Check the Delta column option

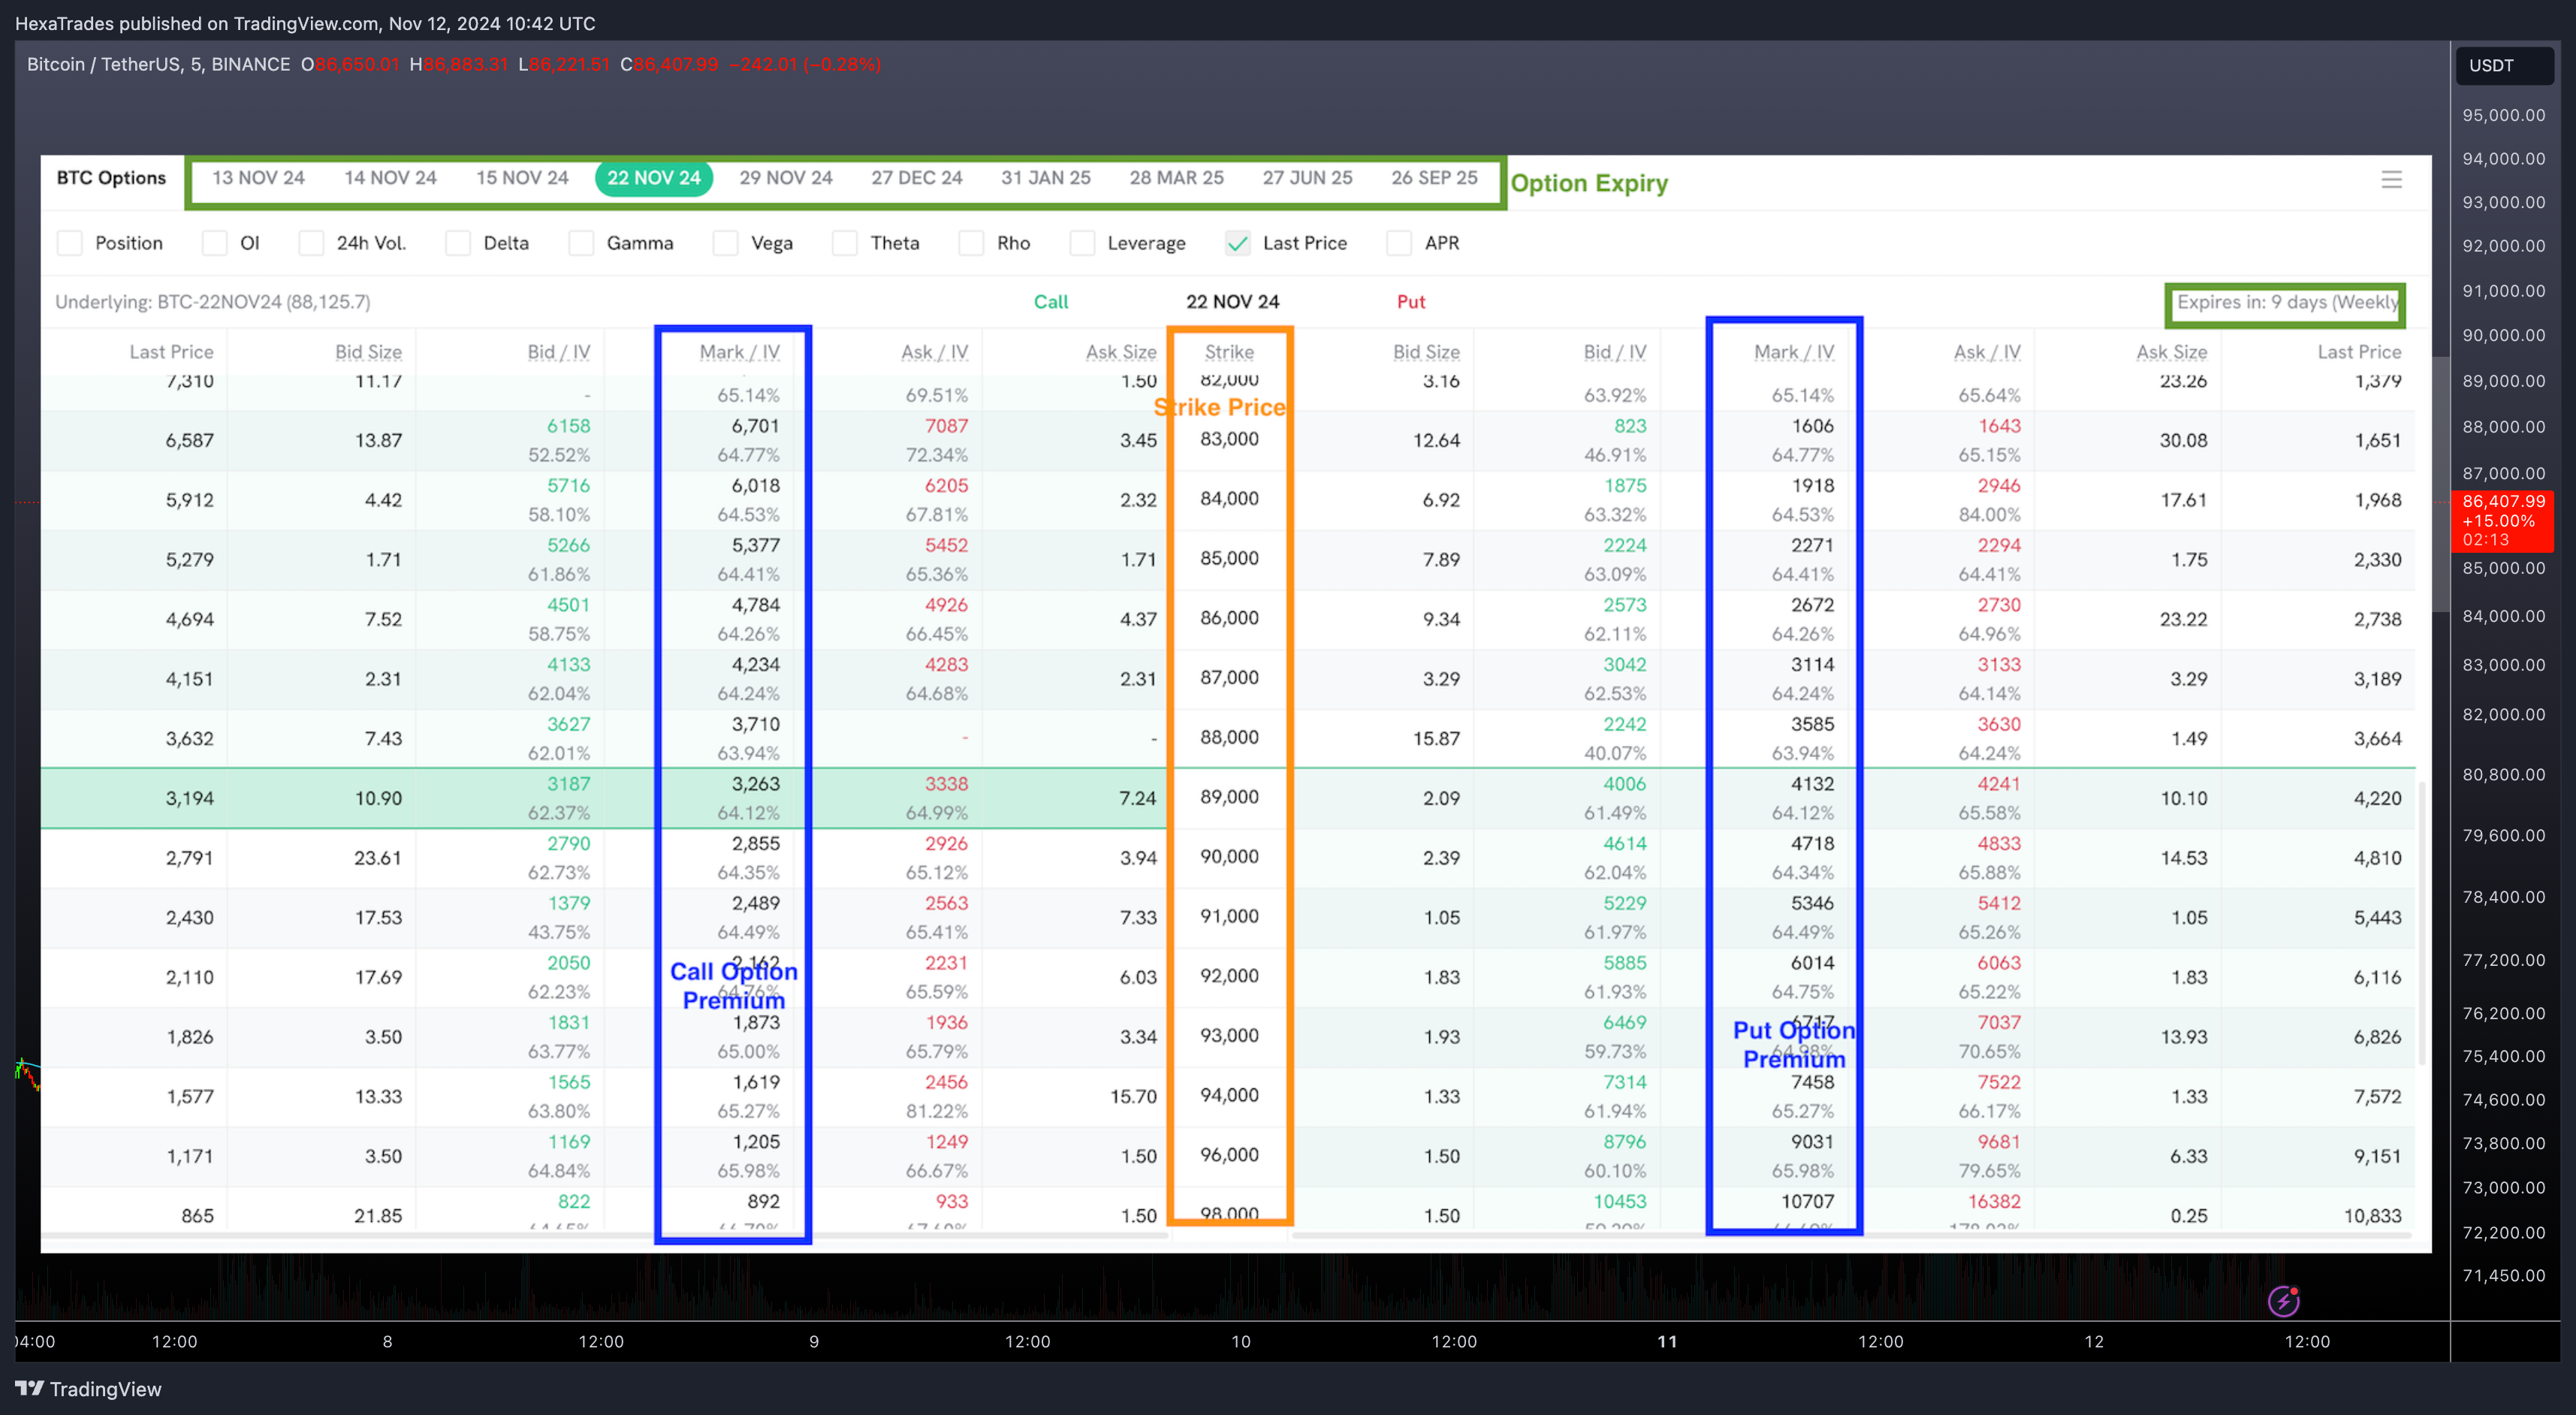pyautogui.click(x=458, y=243)
